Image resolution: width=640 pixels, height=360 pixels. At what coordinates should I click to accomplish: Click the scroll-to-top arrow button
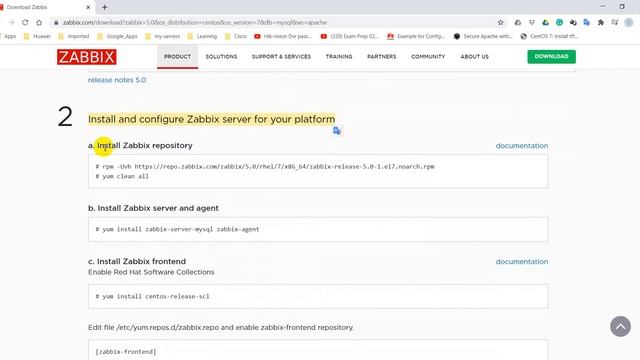click(x=620, y=327)
